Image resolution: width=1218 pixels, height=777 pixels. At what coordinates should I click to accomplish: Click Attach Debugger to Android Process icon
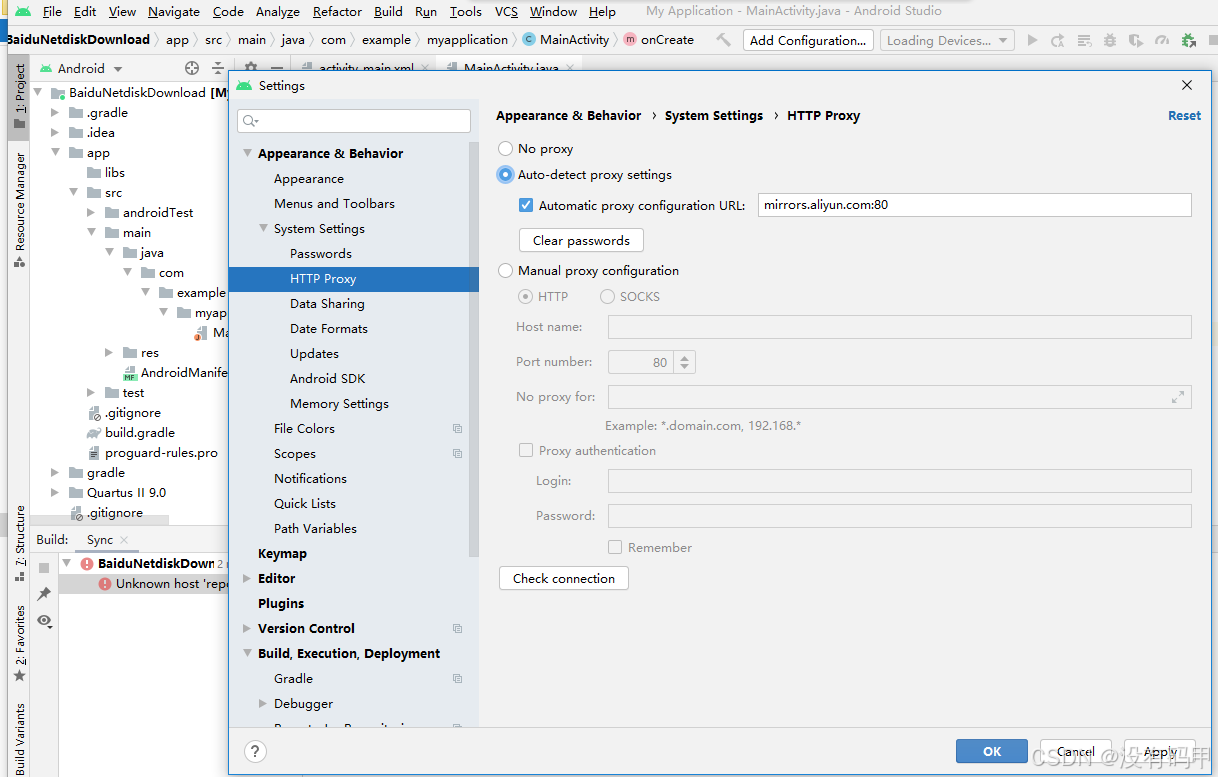pos(1188,40)
